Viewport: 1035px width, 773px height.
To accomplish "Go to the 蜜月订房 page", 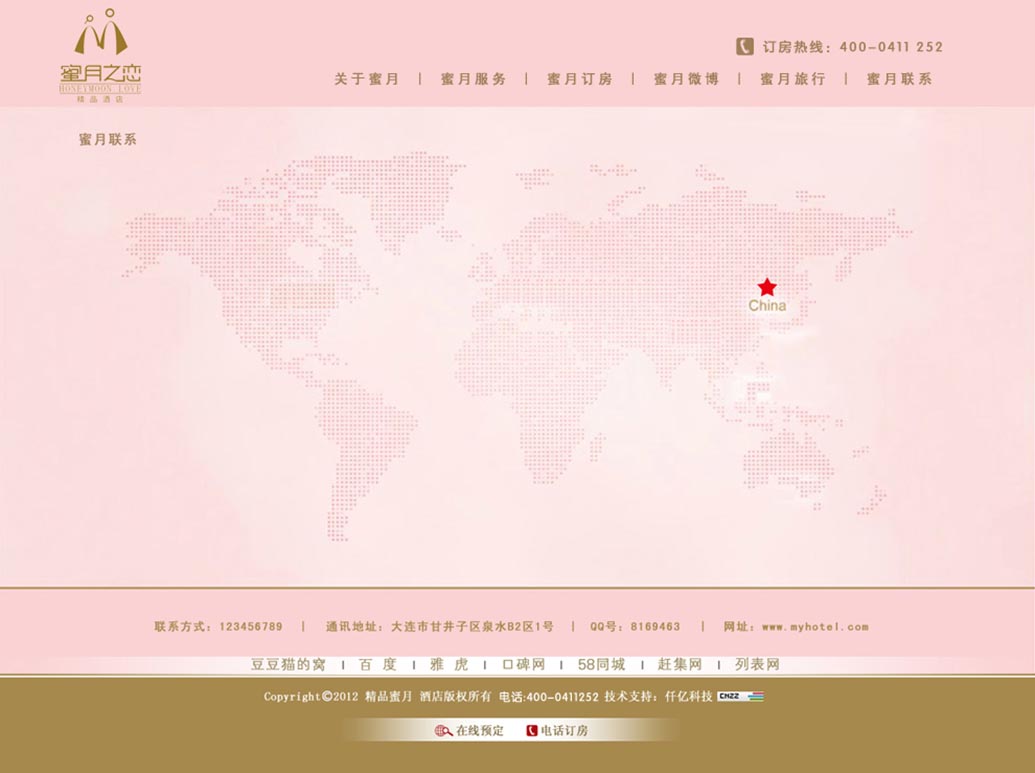I will click(580, 79).
